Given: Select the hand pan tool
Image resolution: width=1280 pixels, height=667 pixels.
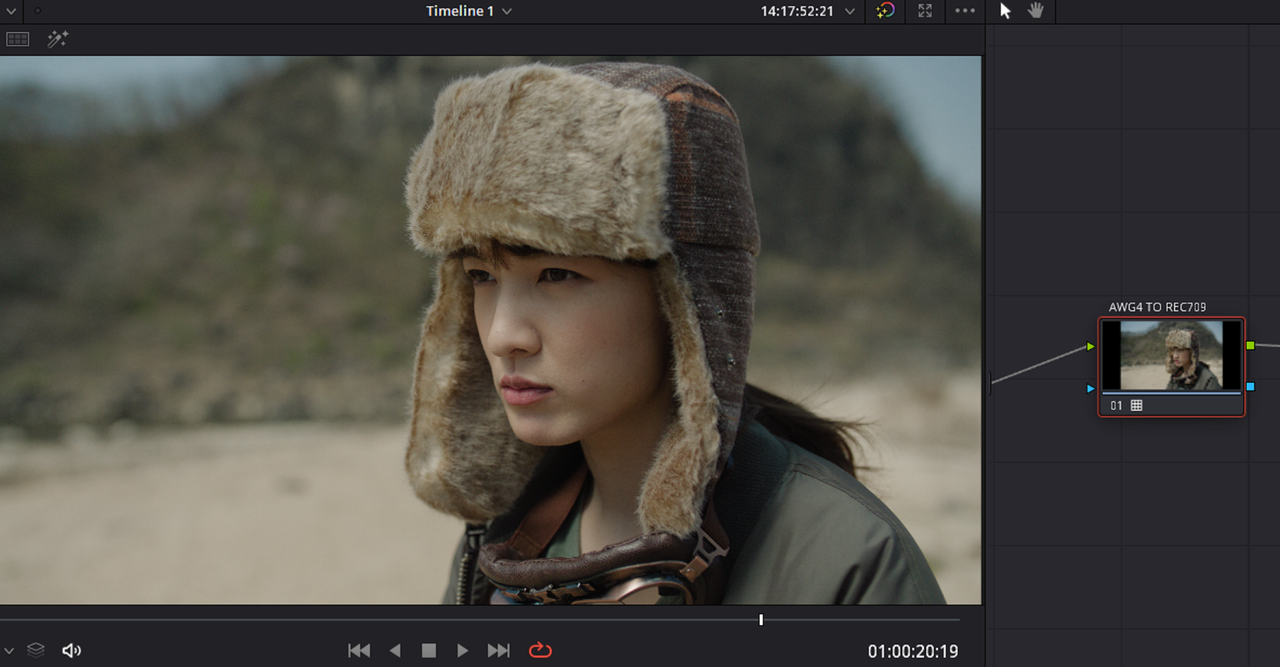Looking at the screenshot, I should pos(1036,11).
